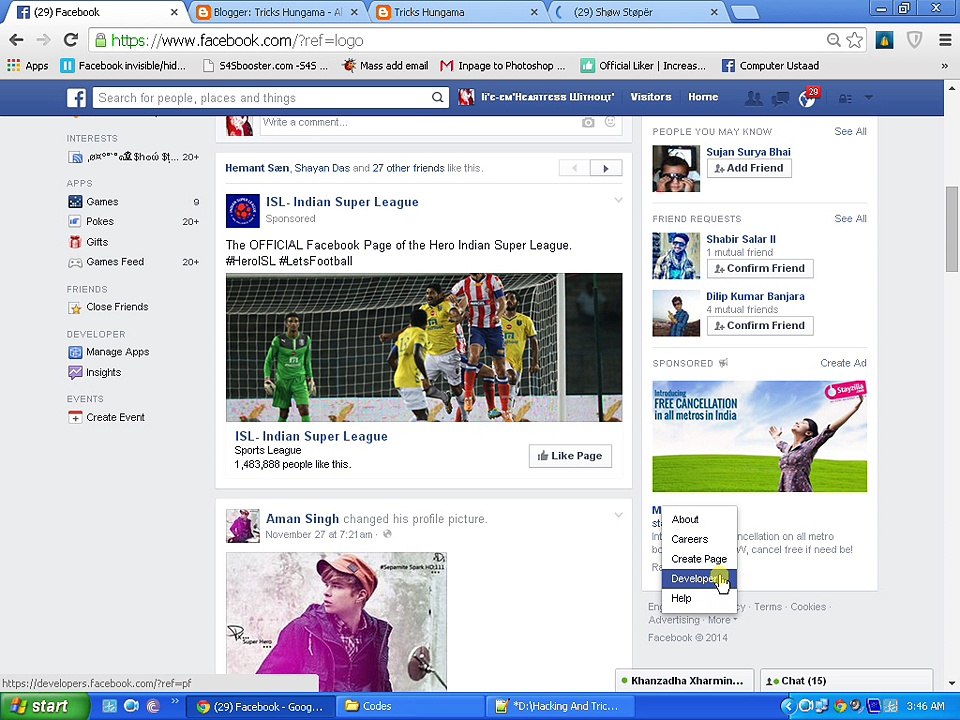Open notifications globe with 29 badge

click(808, 98)
